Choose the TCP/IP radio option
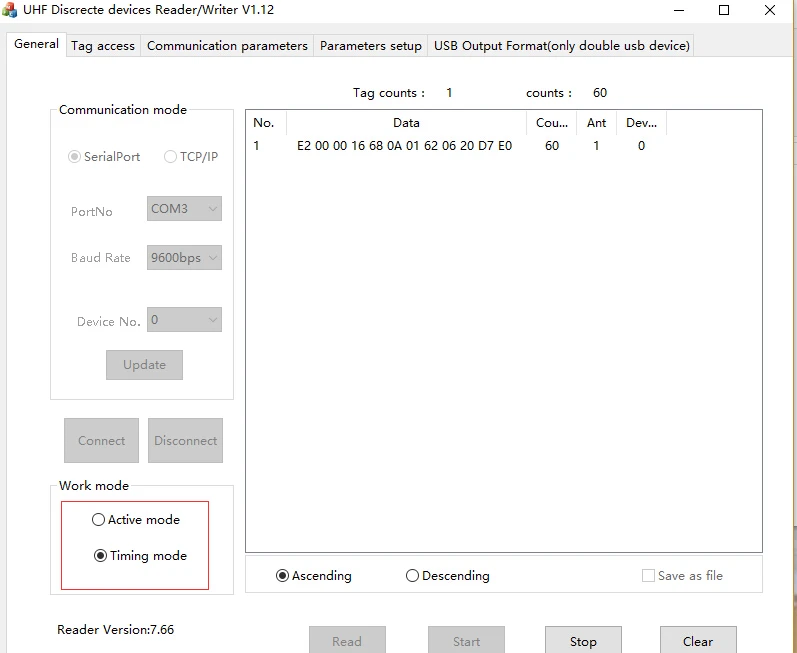797x653 pixels. pos(191,157)
